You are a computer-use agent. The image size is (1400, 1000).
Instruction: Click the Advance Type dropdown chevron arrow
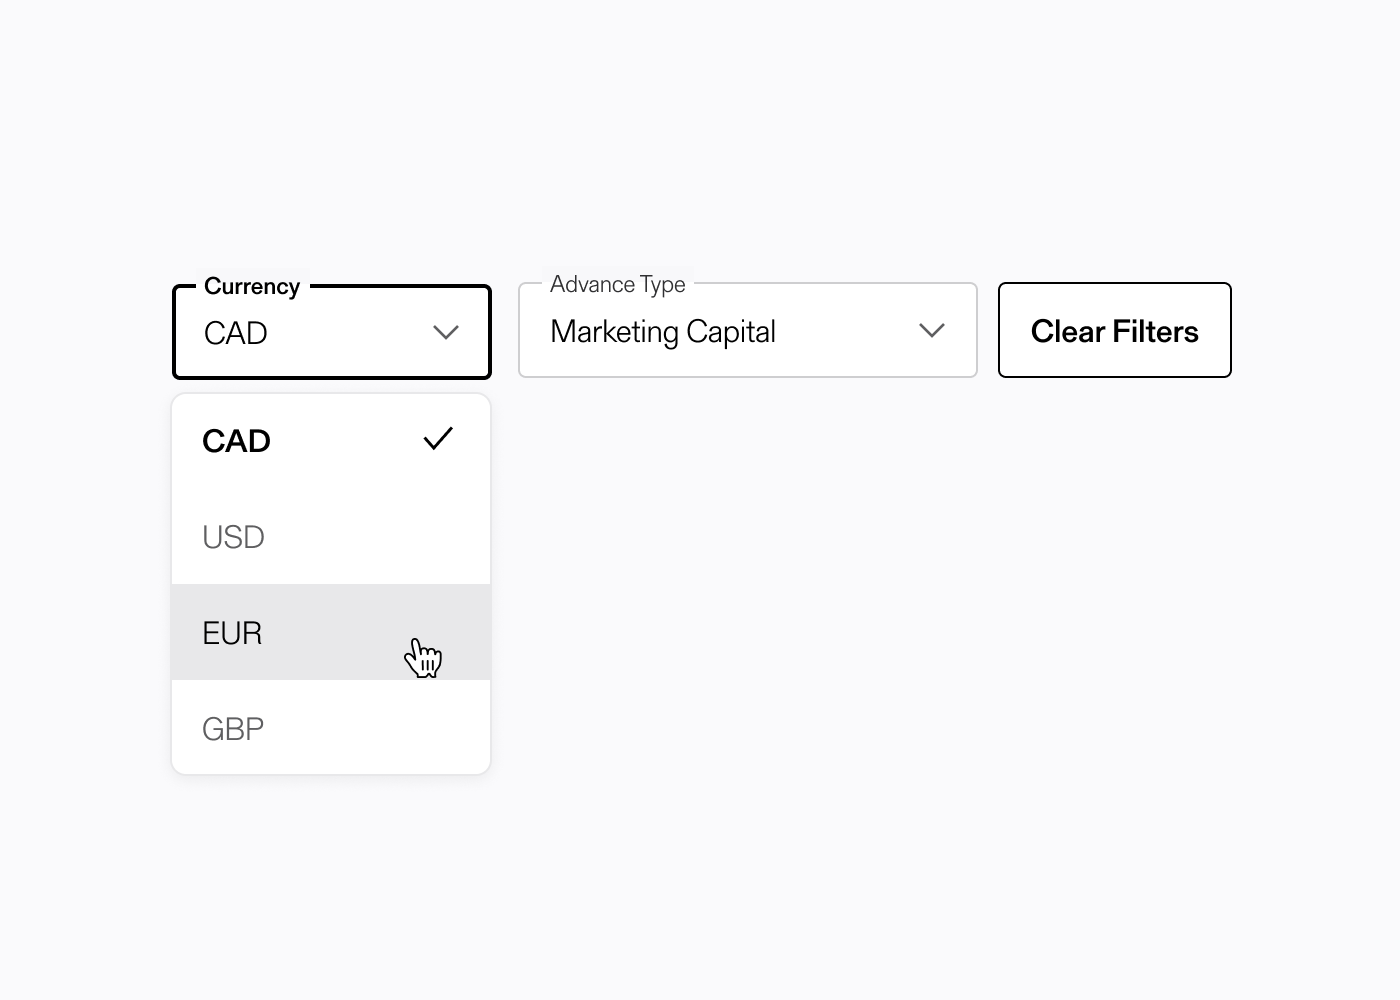(x=931, y=330)
